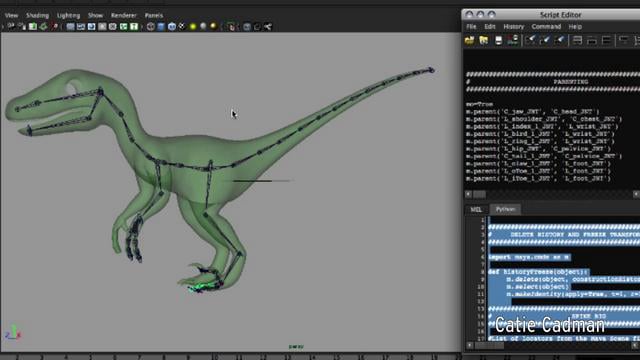Switch to the MEL tab
This screenshot has height=360, width=640.
[476, 209]
